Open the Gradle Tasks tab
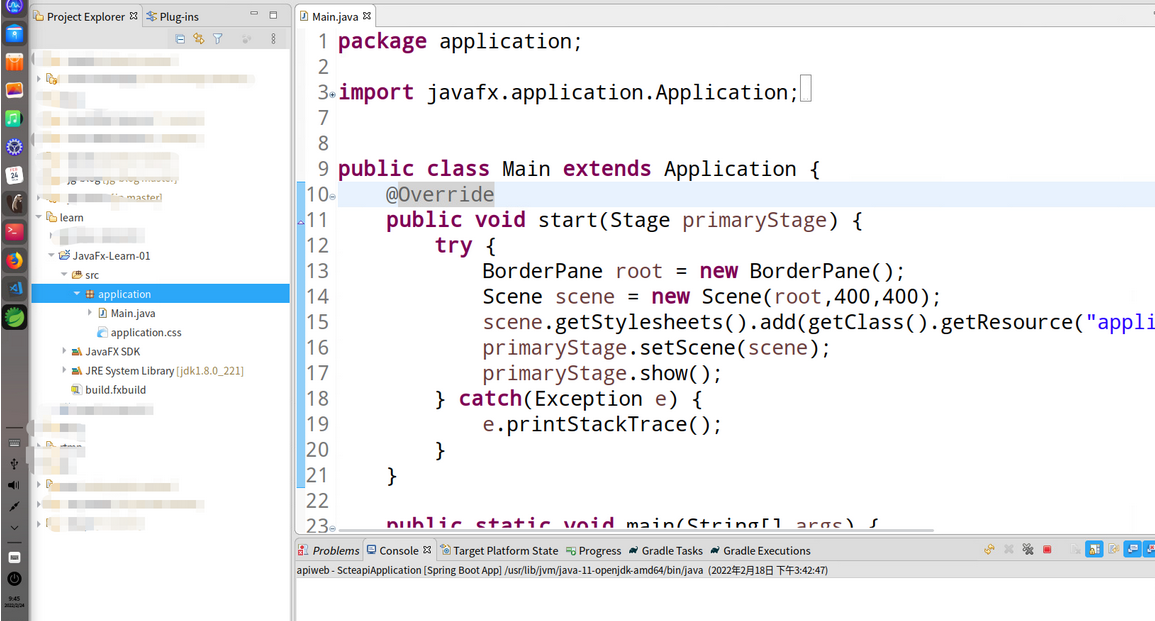1155x621 pixels. [x=666, y=550]
